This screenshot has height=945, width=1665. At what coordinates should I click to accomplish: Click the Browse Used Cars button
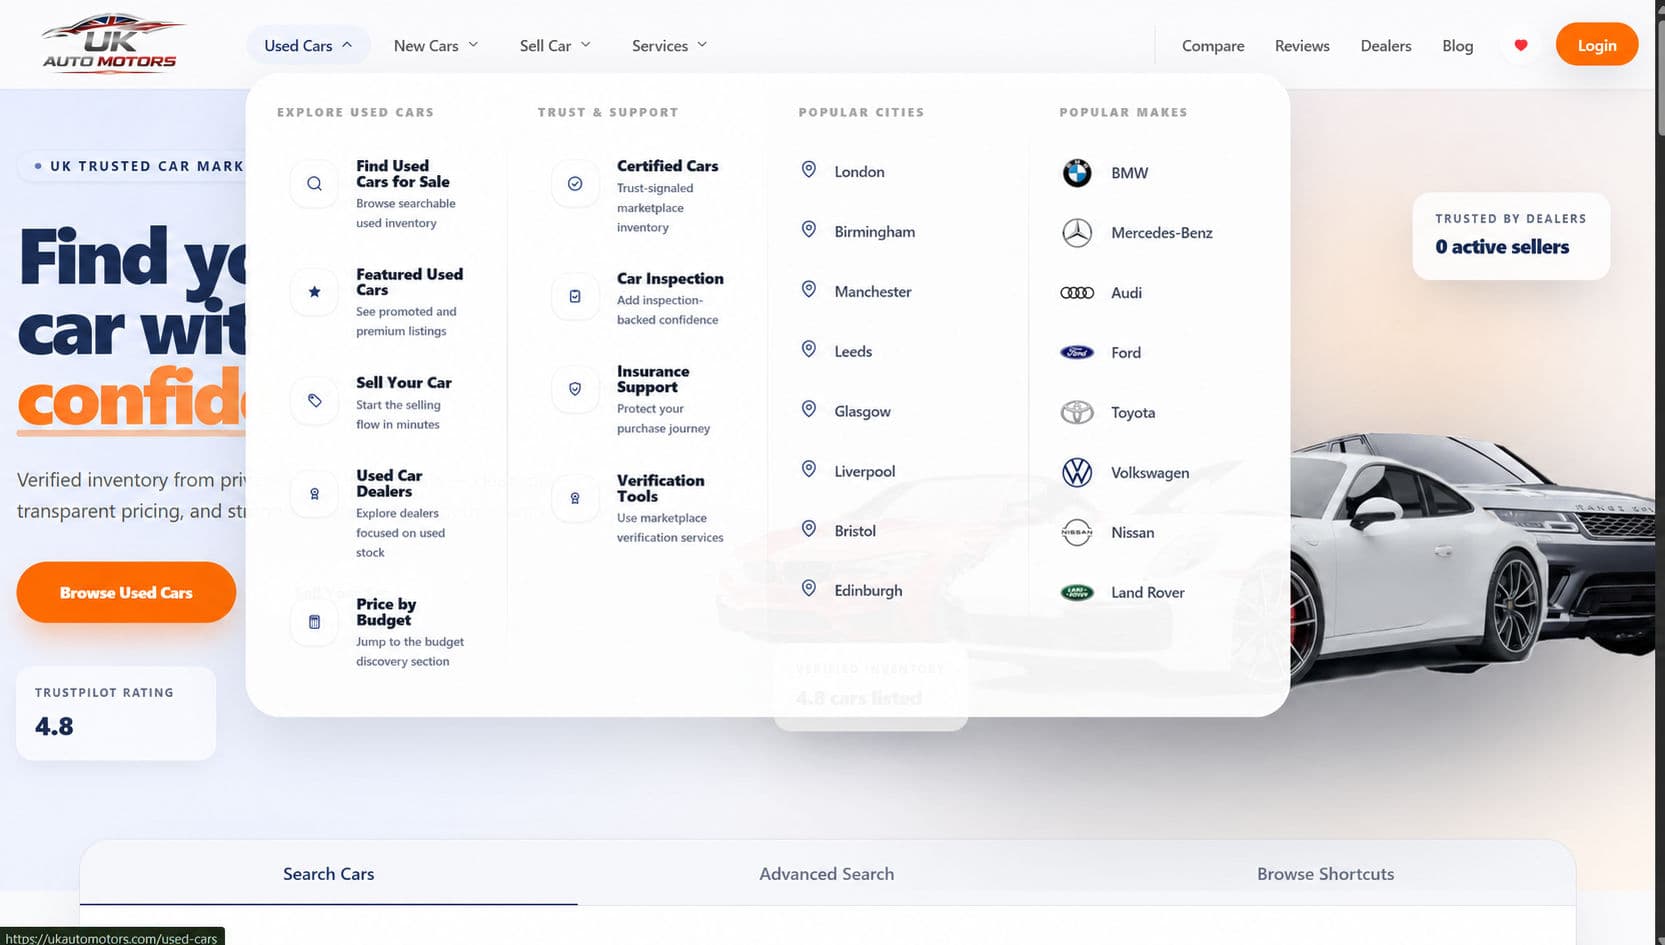tap(126, 593)
